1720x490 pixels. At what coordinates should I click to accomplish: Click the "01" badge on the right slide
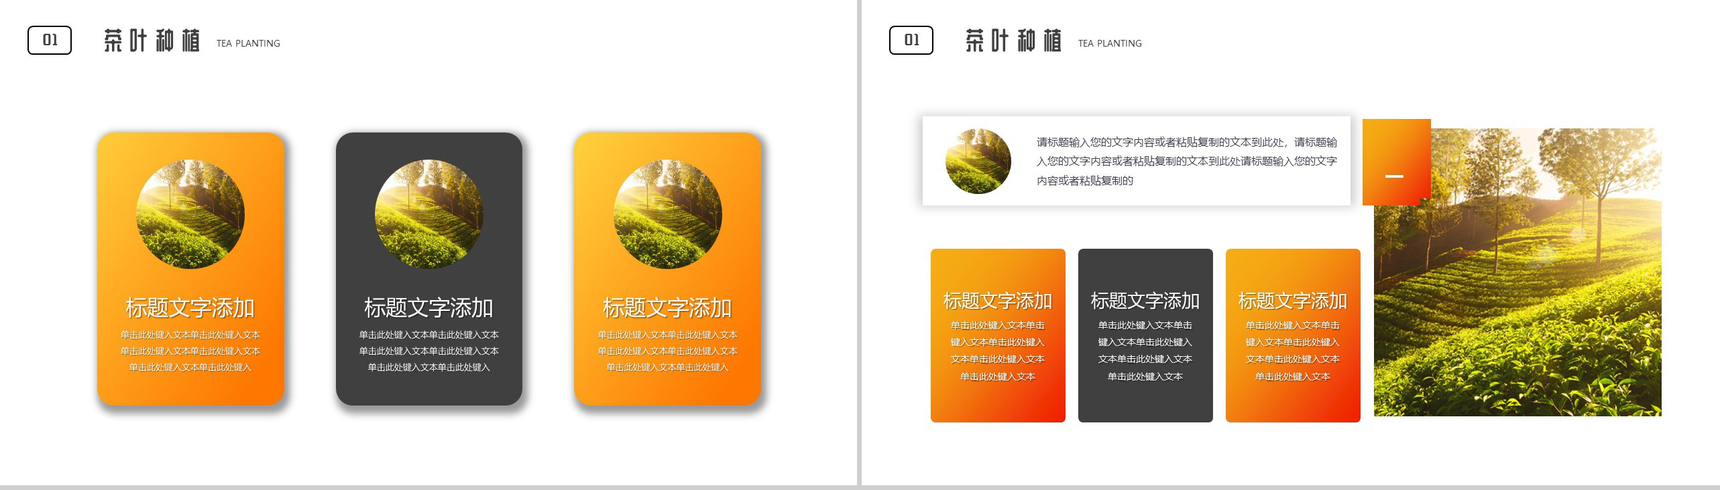point(911,41)
